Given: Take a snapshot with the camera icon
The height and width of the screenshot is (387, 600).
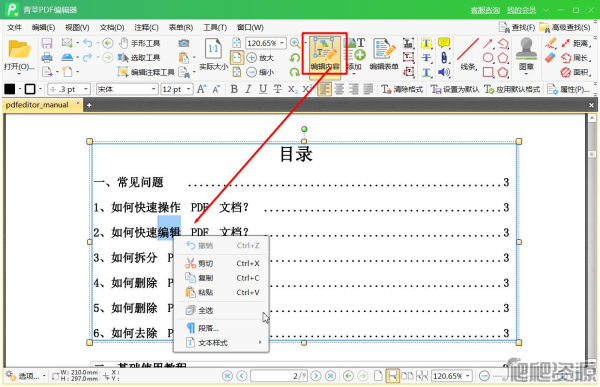Looking at the screenshot, I should [x=184, y=43].
